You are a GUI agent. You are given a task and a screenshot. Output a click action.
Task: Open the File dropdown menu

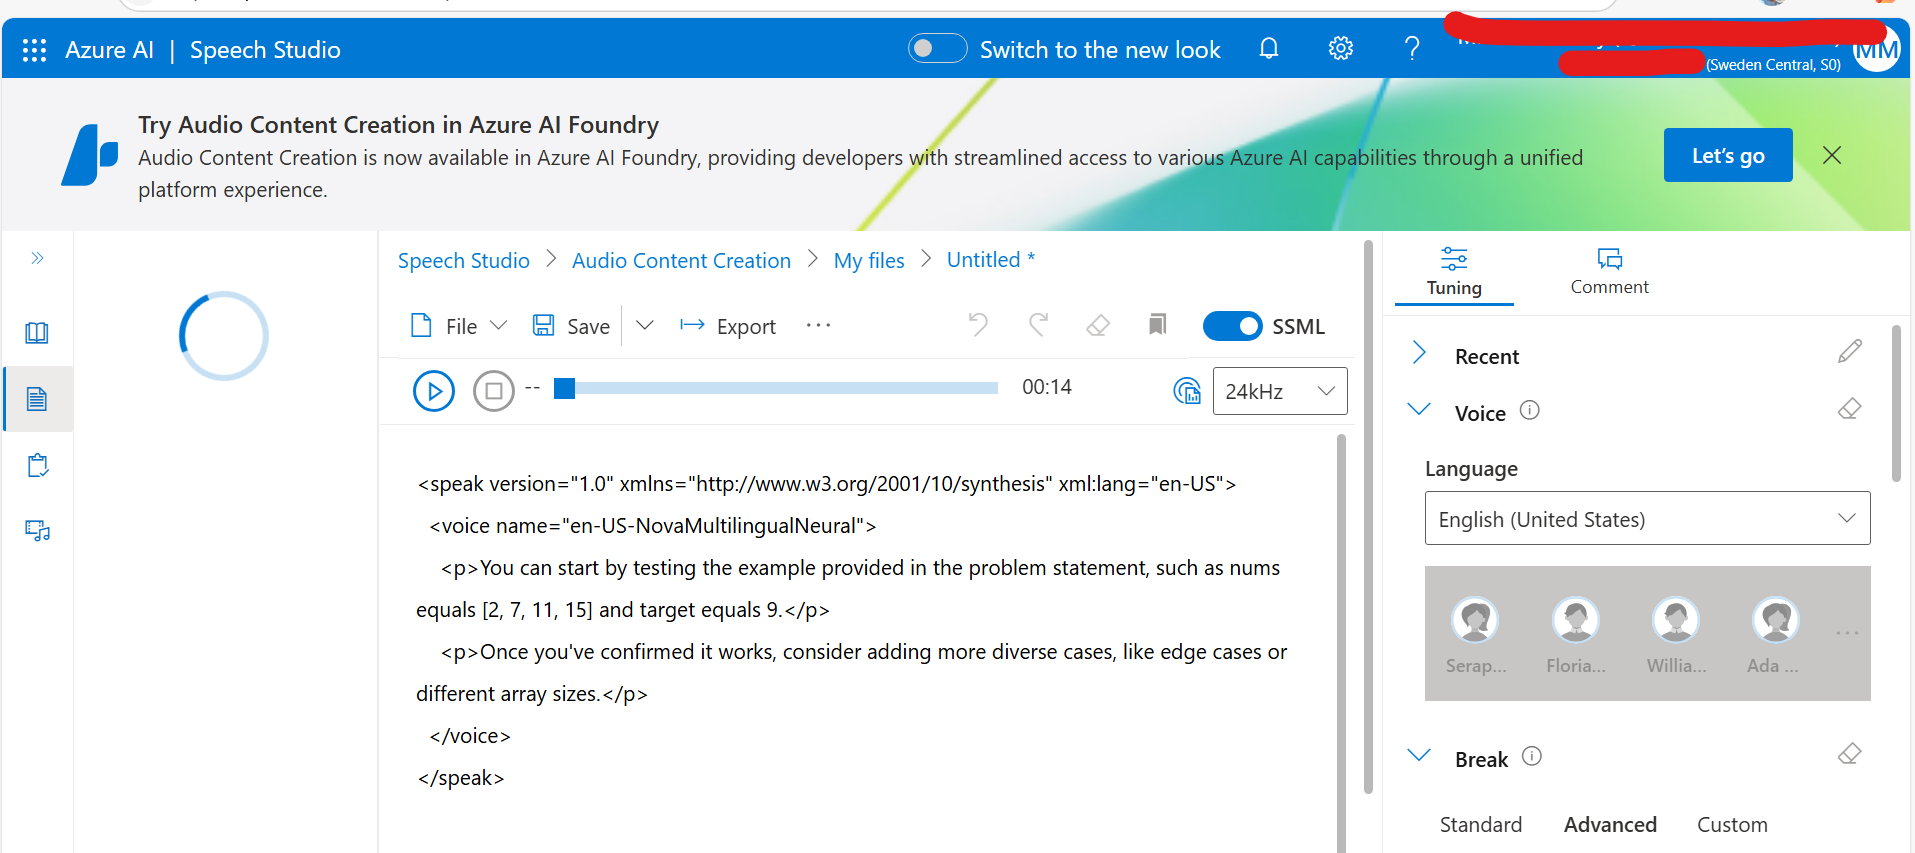point(460,326)
